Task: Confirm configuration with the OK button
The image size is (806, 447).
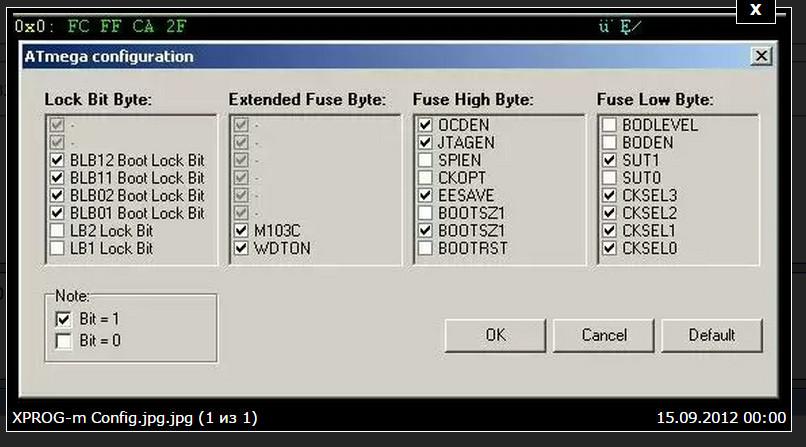Action: click(x=495, y=336)
